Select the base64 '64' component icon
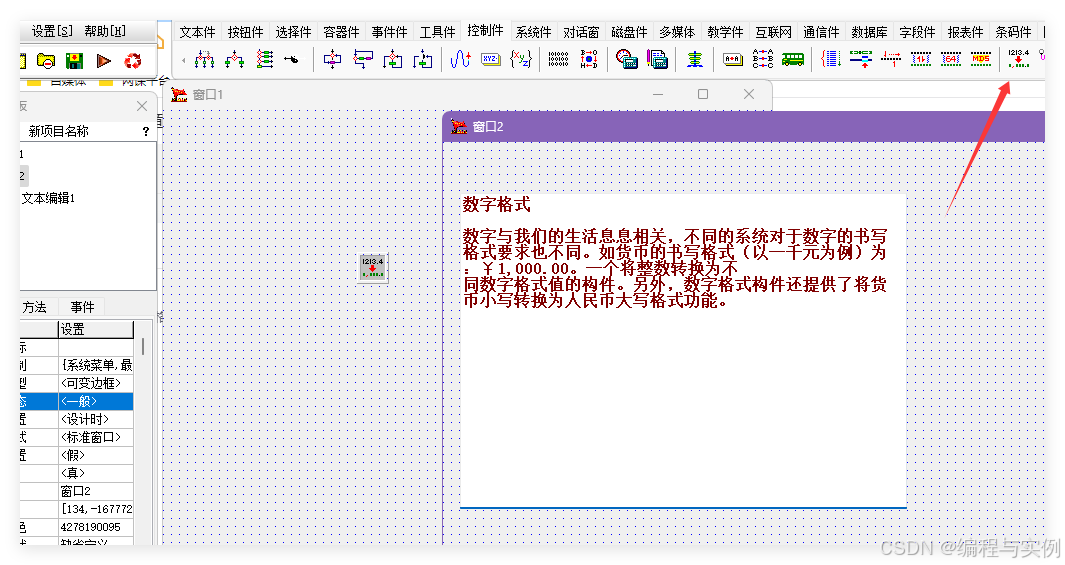Viewport: 1065px width, 565px height. (x=950, y=59)
